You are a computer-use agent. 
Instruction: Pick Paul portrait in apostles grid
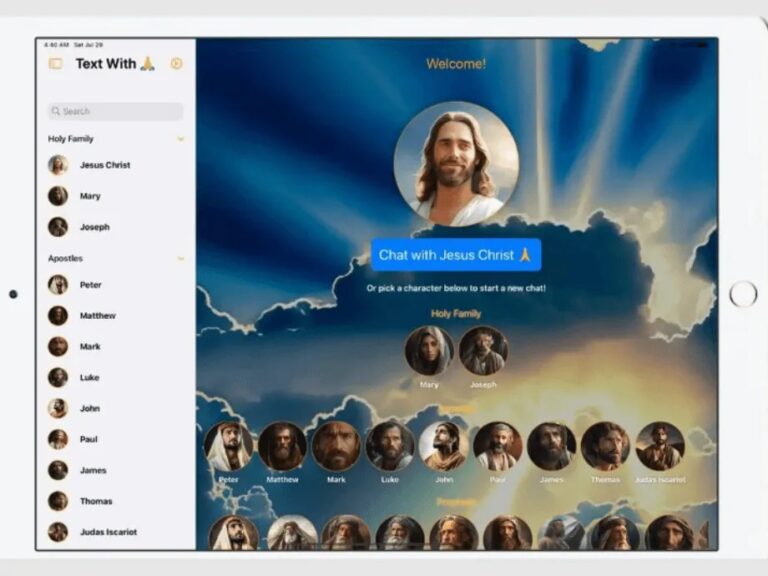498,446
